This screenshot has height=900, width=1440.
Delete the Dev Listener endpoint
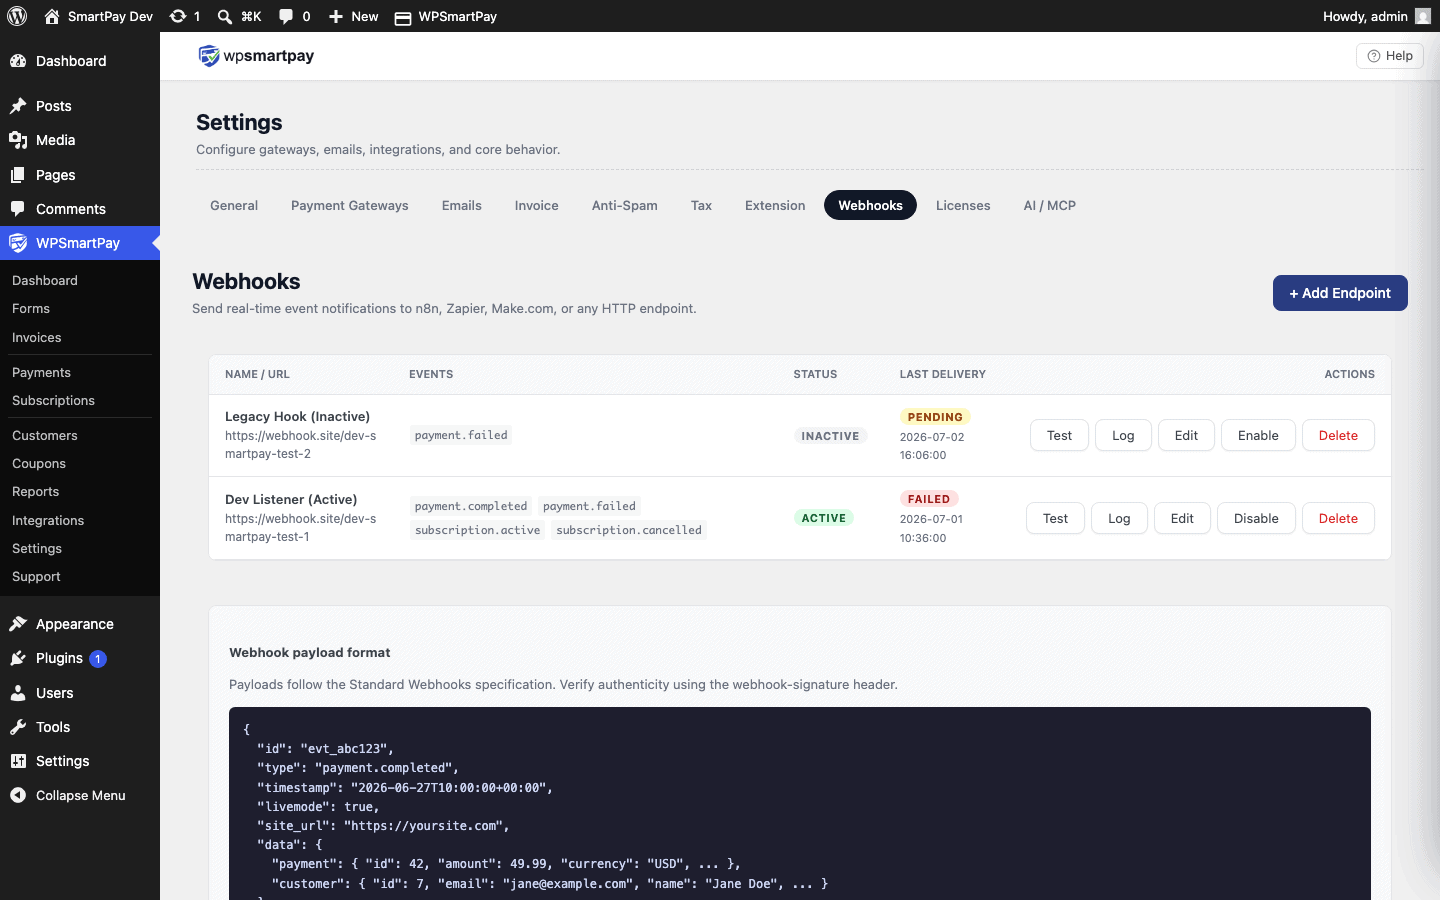(1338, 518)
